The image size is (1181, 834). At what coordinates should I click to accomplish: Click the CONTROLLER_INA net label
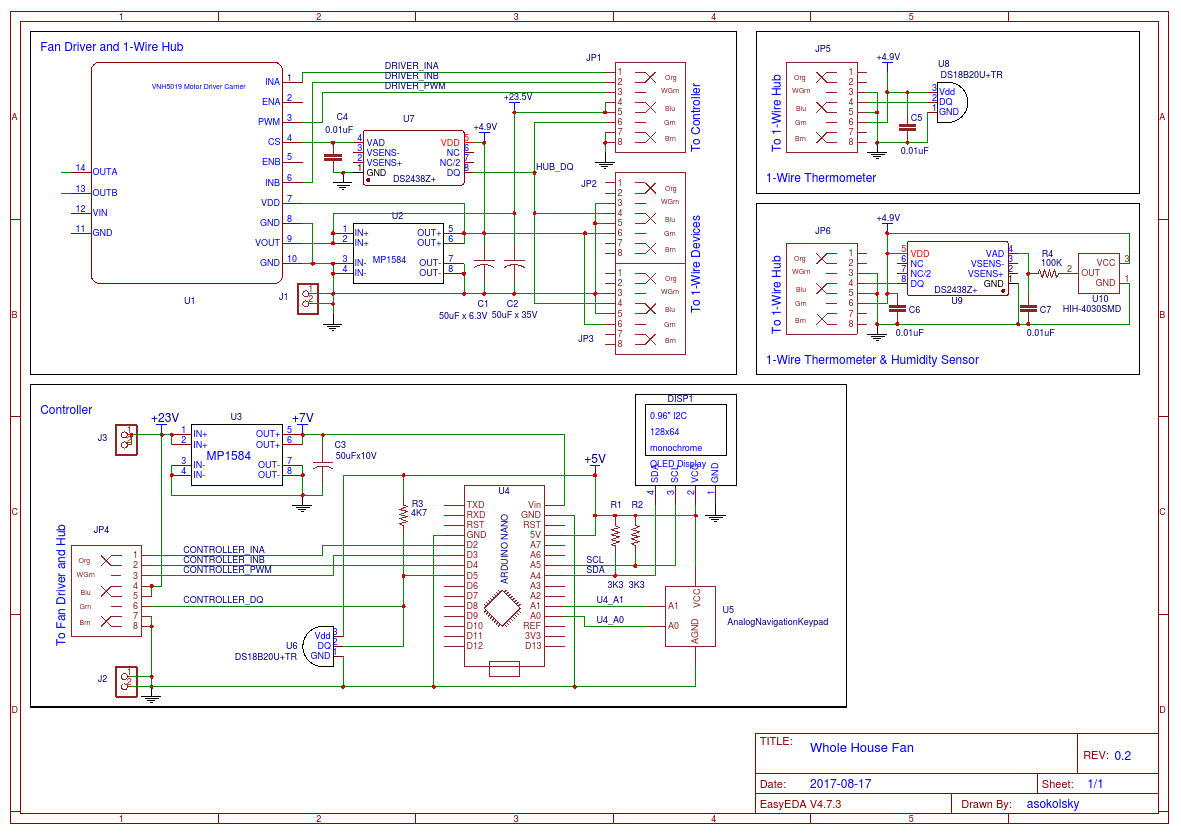(224, 550)
